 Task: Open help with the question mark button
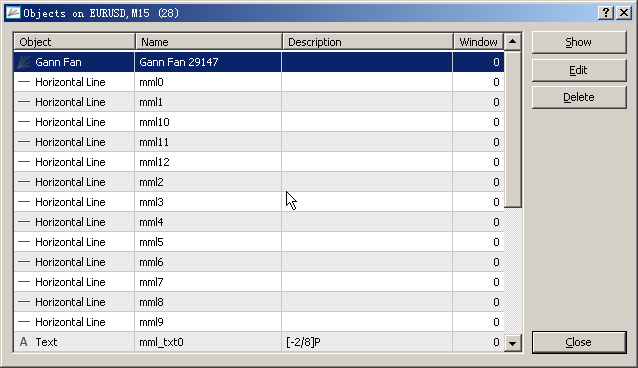[606, 13]
